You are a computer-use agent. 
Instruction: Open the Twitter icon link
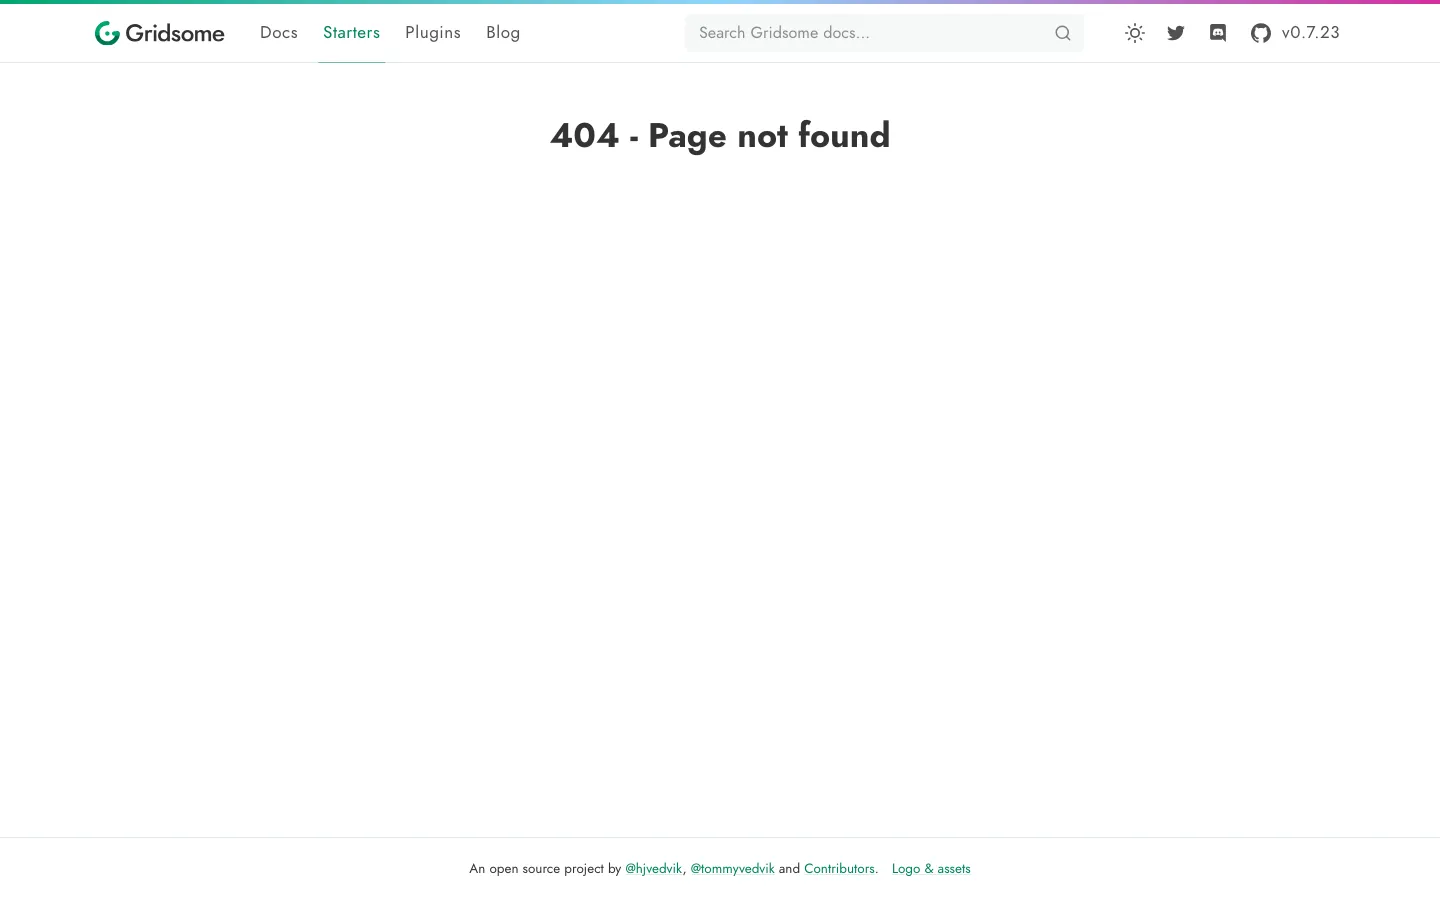1176,33
